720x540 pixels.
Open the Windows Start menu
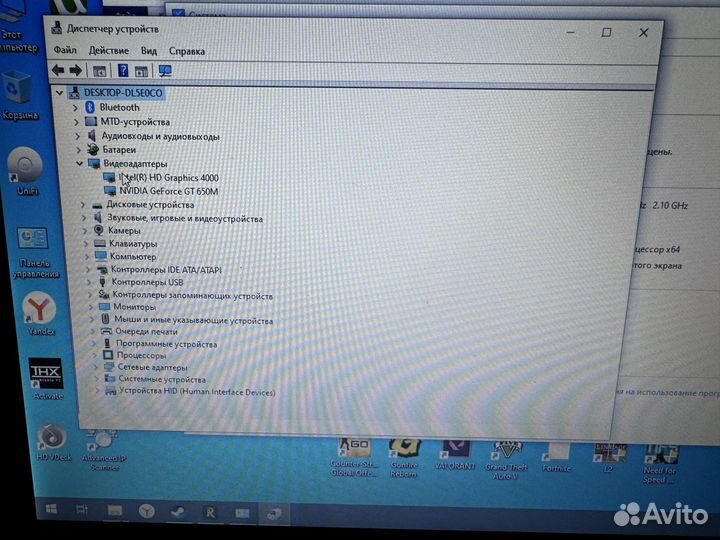click(51, 509)
